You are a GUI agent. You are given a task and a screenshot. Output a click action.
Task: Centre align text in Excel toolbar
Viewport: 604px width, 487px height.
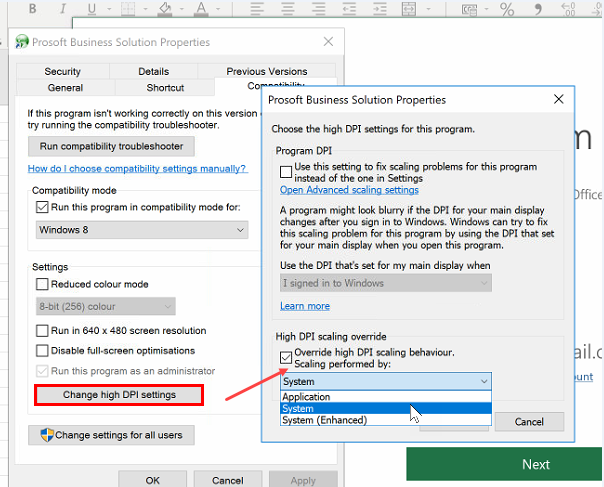click(x=288, y=8)
